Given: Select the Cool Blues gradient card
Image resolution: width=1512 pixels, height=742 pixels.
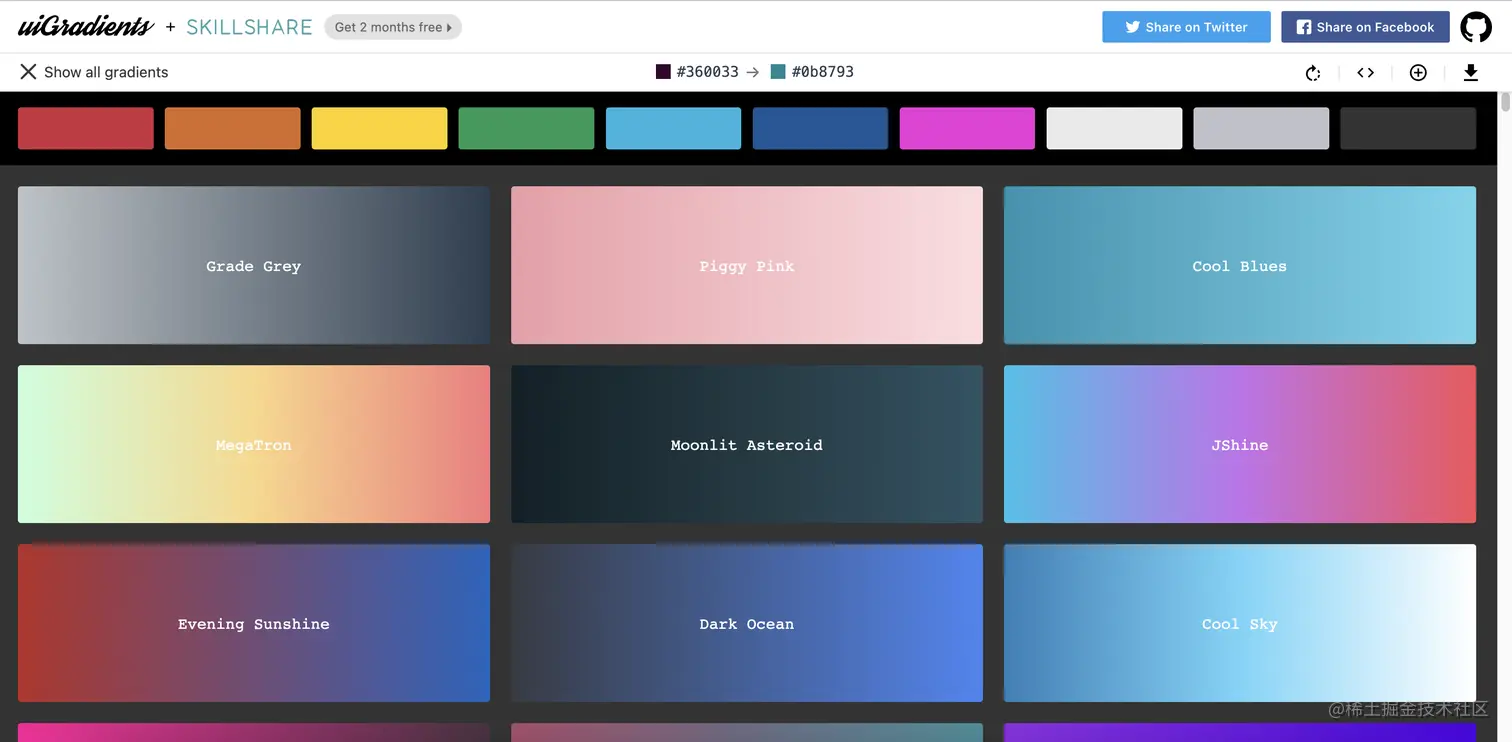Looking at the screenshot, I should click(1240, 265).
